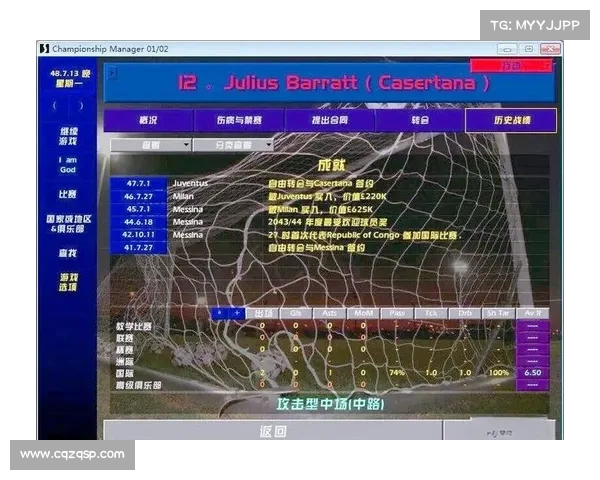This screenshot has height=480, width=600.
Task: Click the plus button beside the stats headers
Action: click(x=237, y=313)
